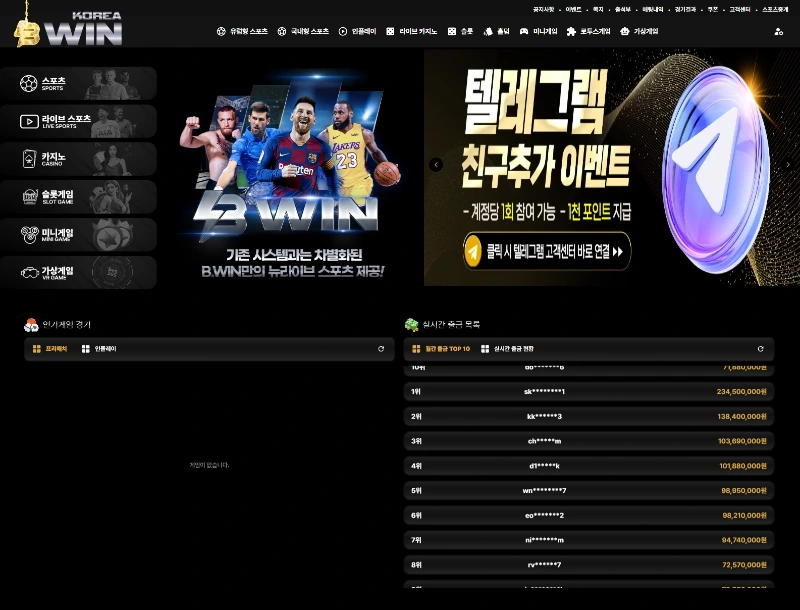Click the dice icon beside 슬롯
The image size is (800, 610).
[x=452, y=32]
